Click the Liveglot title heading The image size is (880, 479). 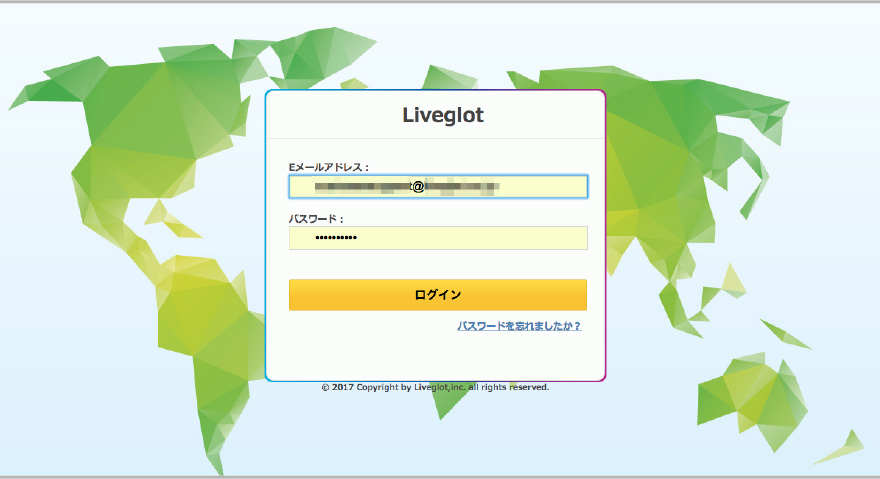(443, 115)
